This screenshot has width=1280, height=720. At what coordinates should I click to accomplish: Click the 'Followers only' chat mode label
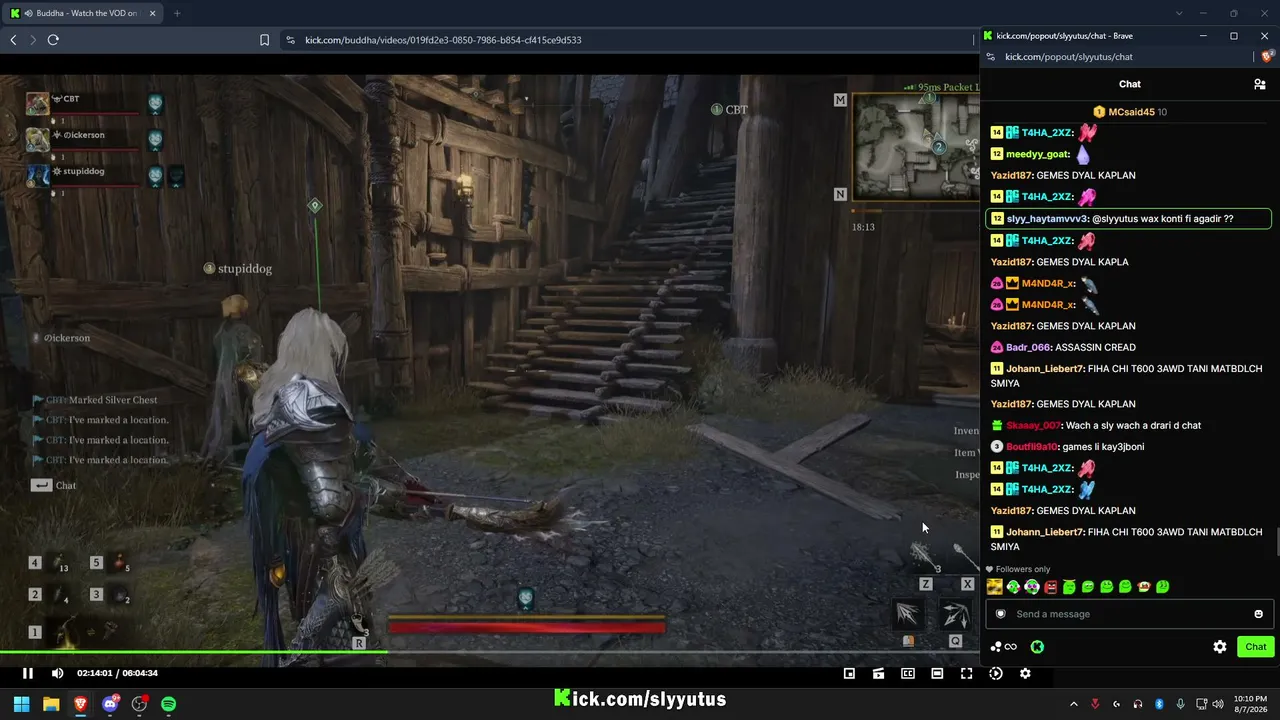[1023, 570]
